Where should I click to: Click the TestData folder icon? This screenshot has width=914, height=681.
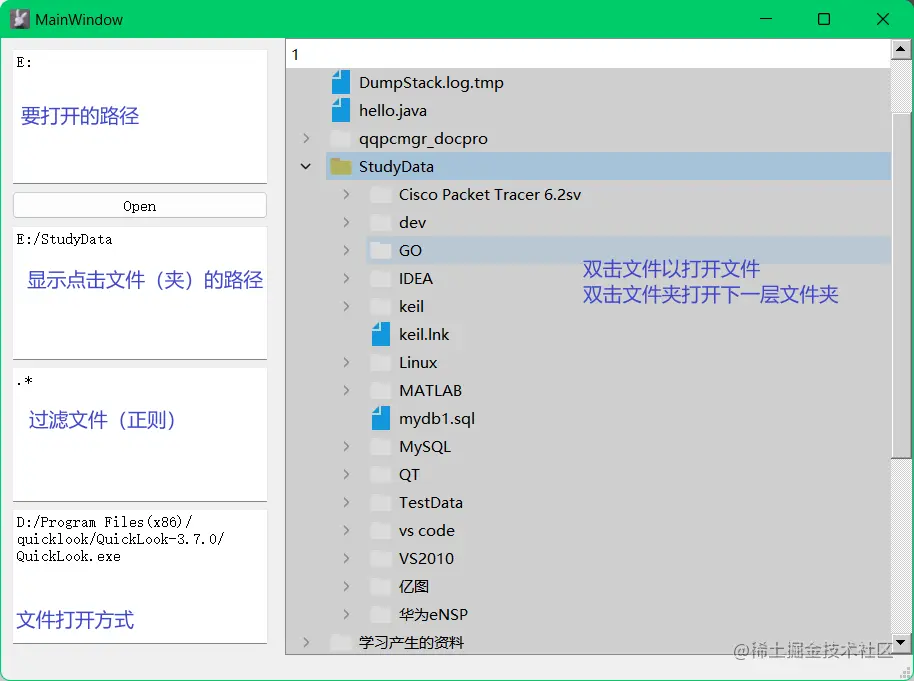(381, 503)
